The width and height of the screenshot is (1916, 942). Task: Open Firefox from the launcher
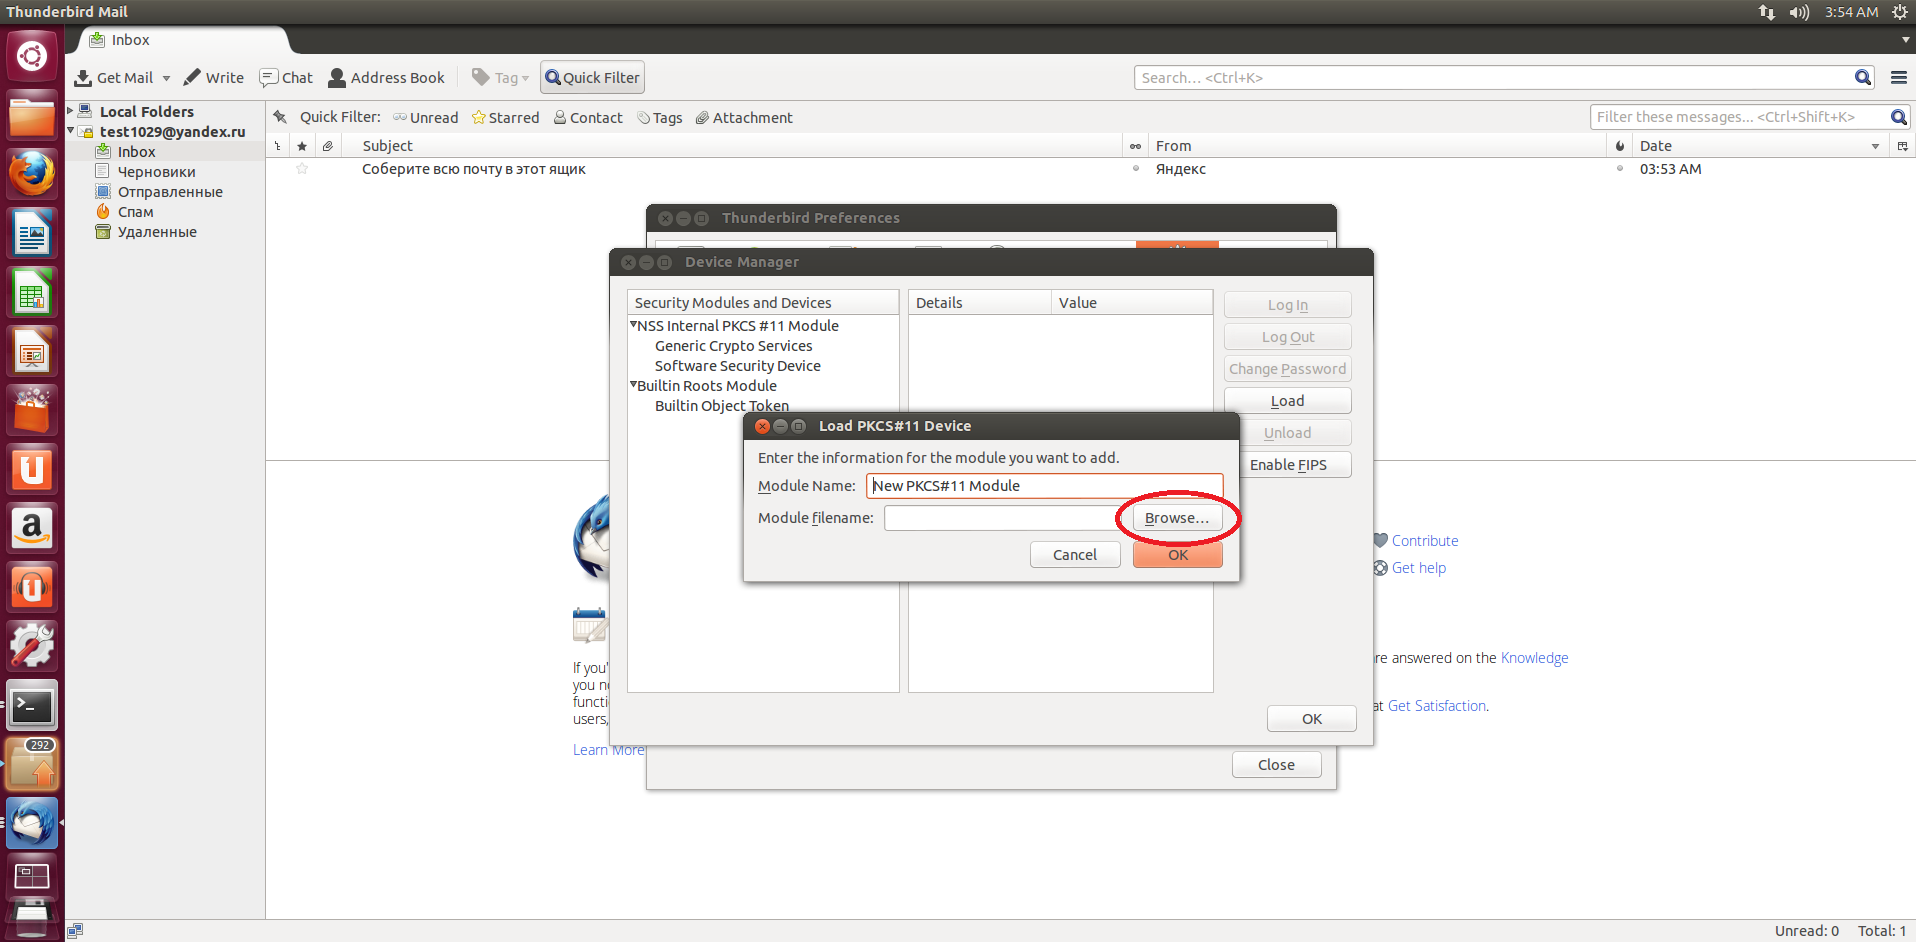[32, 174]
